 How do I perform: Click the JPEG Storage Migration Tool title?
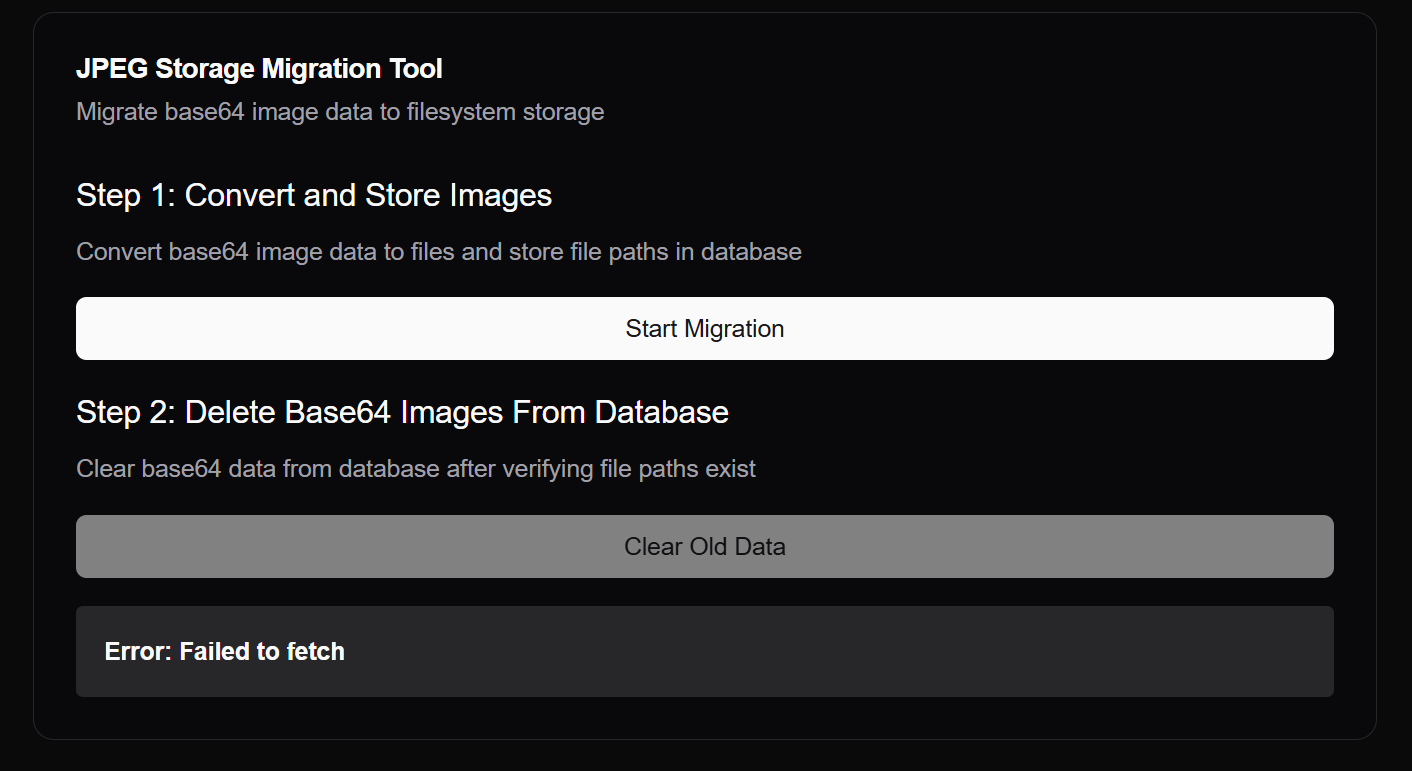tap(259, 69)
